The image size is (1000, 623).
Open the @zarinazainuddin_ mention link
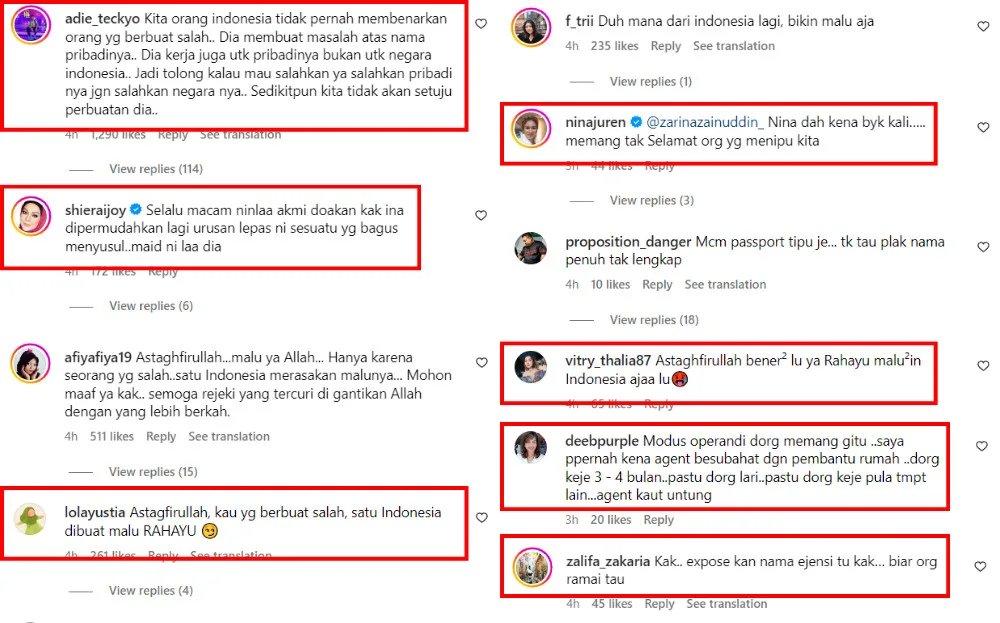(705, 122)
